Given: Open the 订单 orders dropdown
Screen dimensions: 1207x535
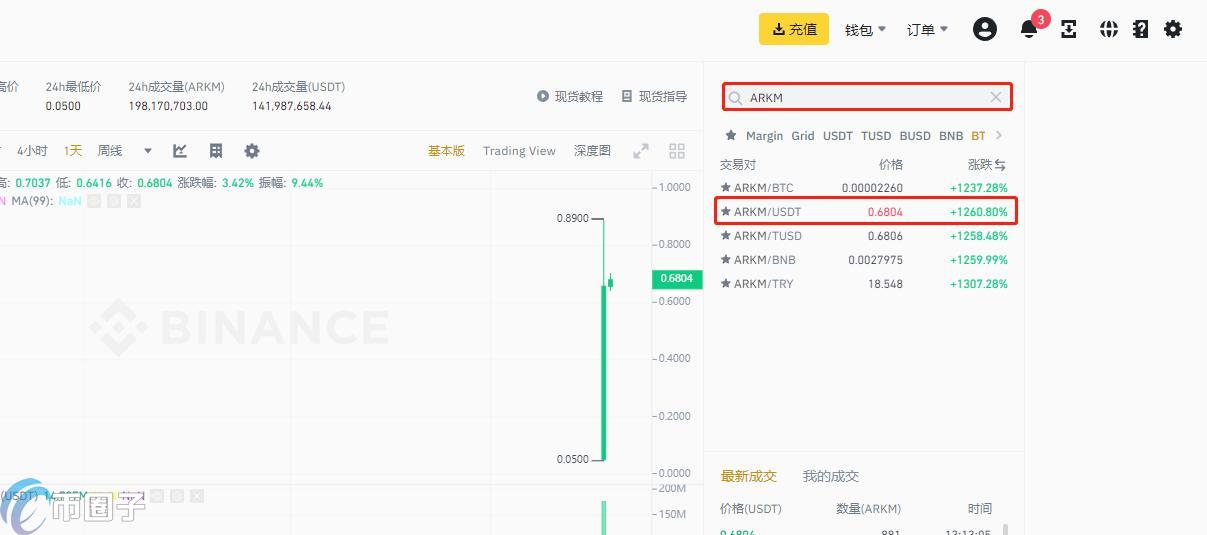Looking at the screenshot, I should pos(927,30).
